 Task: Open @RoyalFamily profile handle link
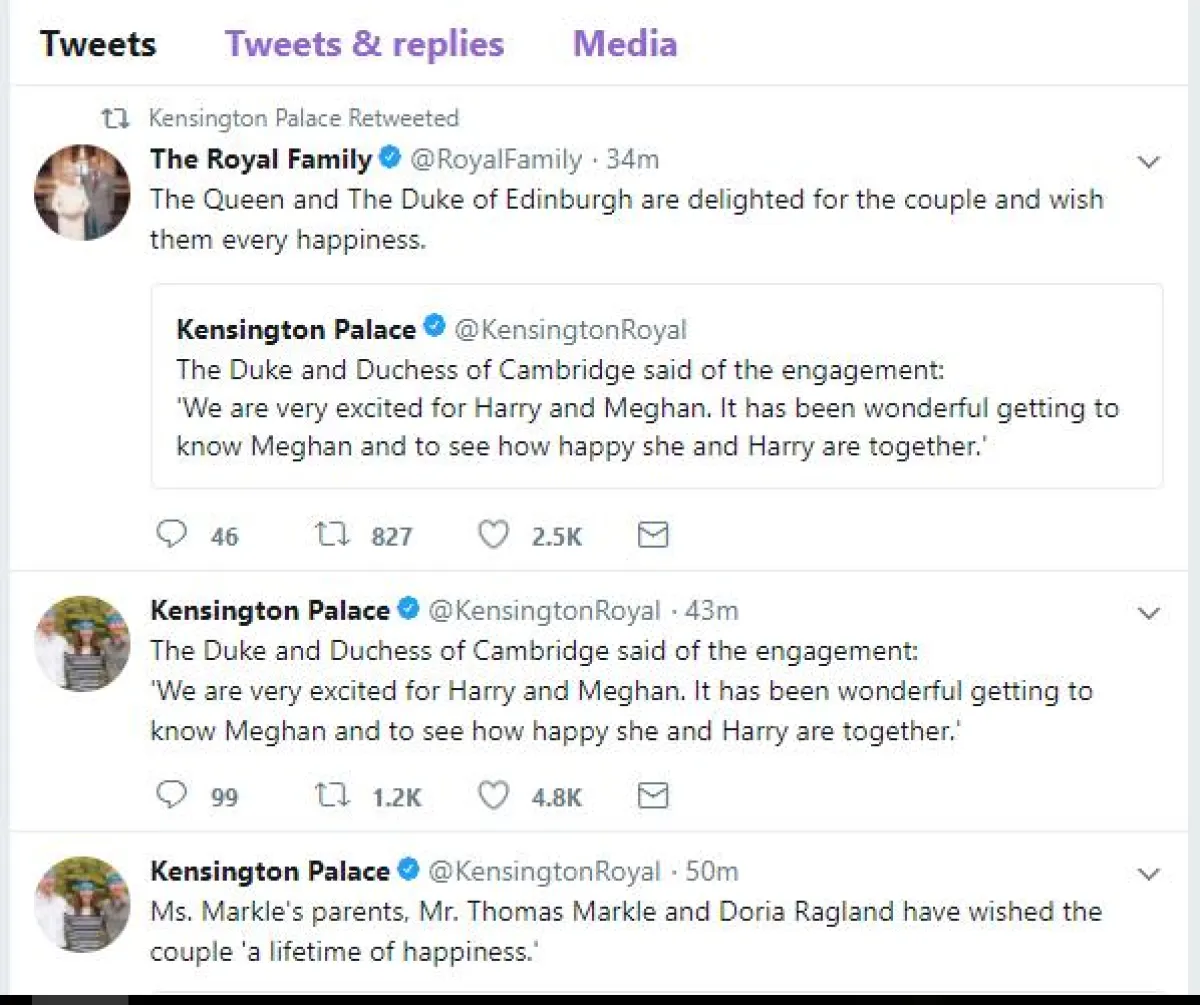pyautogui.click(x=496, y=159)
